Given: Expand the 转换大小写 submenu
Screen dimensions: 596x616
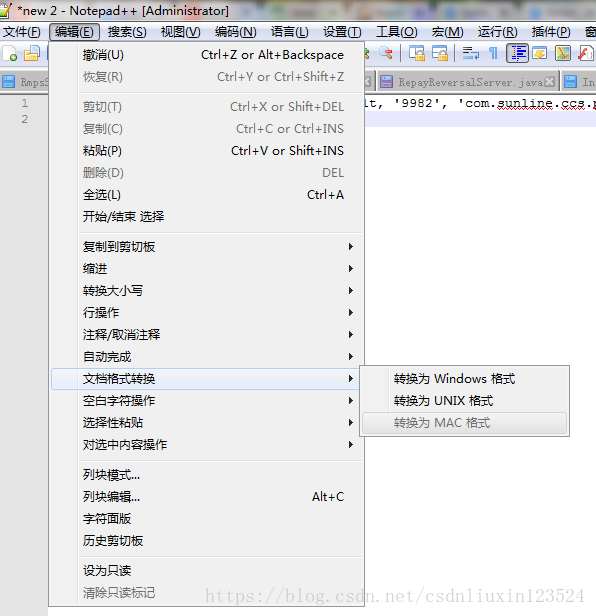Looking at the screenshot, I should (207, 291).
